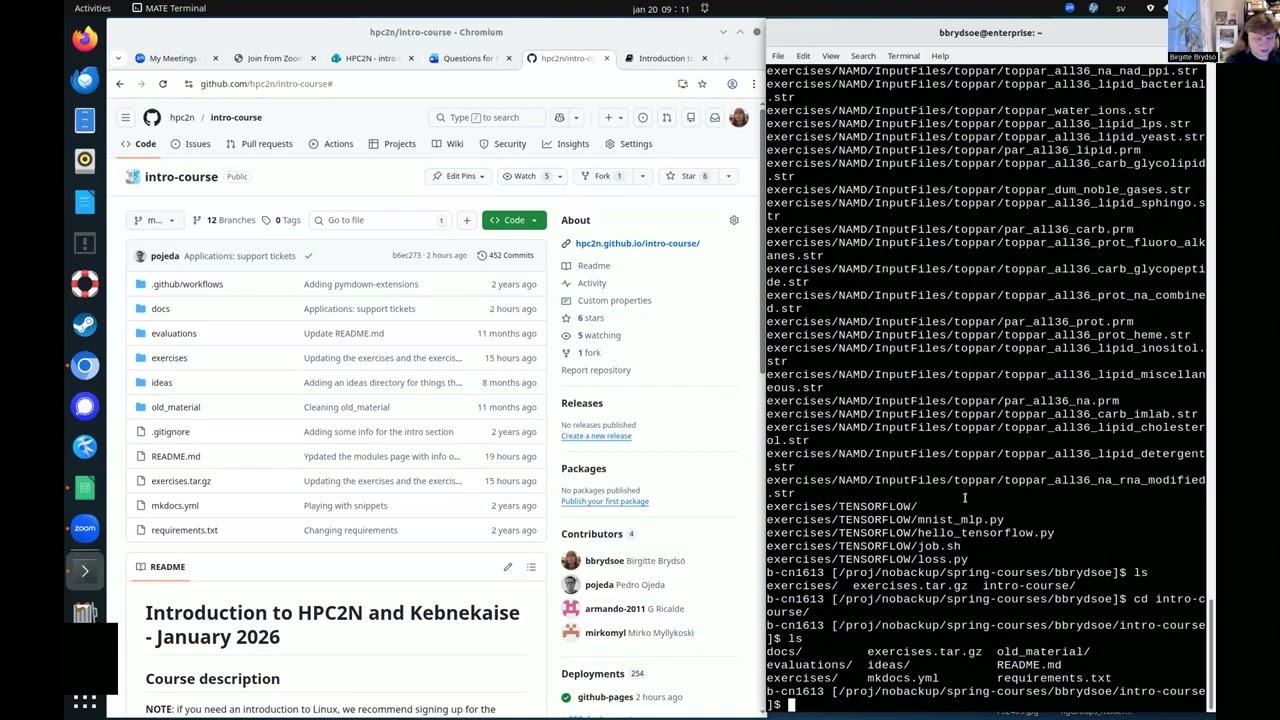Open the Actions tab
This screenshot has width=1280, height=720.
click(x=331, y=144)
